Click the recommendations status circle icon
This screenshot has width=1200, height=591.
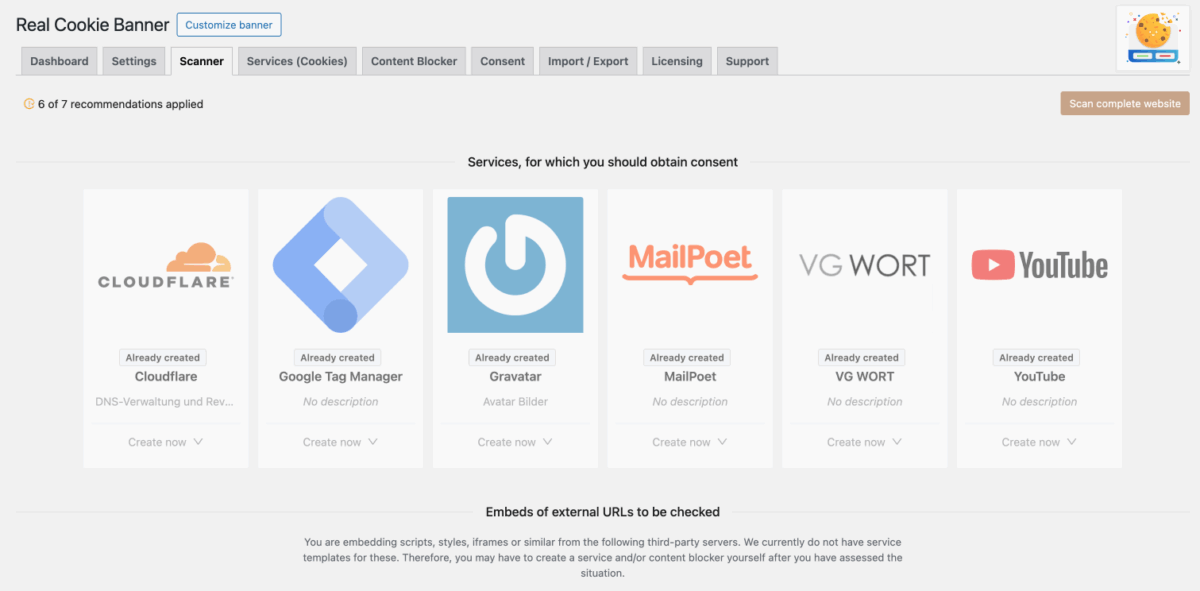tap(29, 104)
